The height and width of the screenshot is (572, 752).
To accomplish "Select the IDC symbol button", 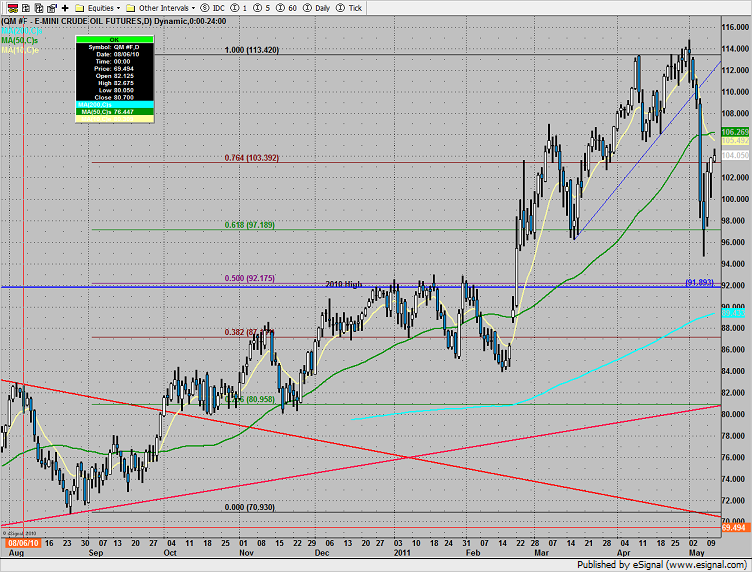I will tap(213, 8).
